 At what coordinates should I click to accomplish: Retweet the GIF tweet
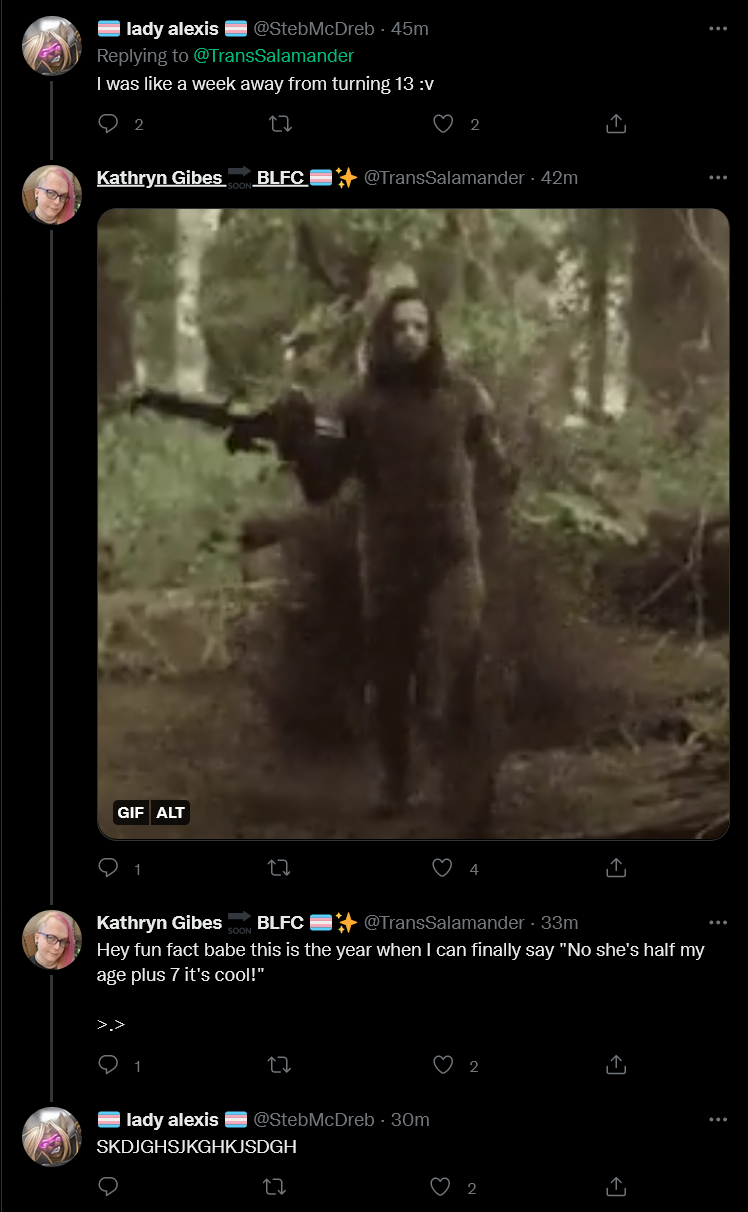(x=281, y=868)
